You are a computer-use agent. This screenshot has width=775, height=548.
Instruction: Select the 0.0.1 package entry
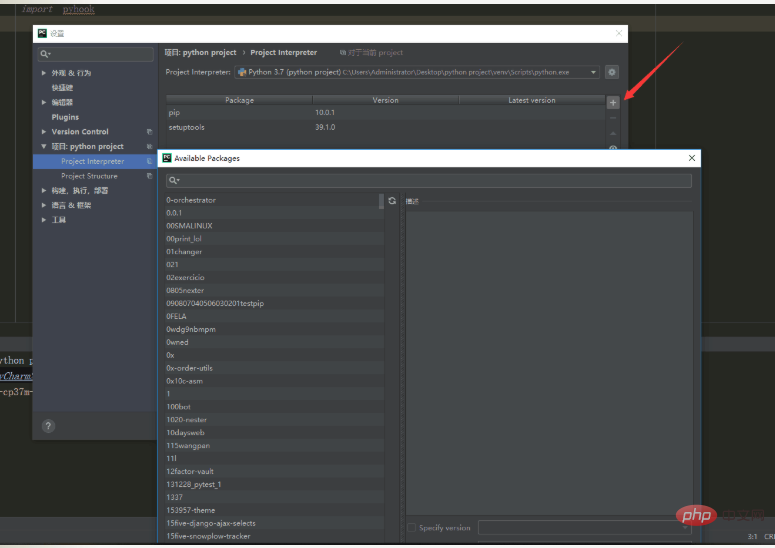pos(274,213)
